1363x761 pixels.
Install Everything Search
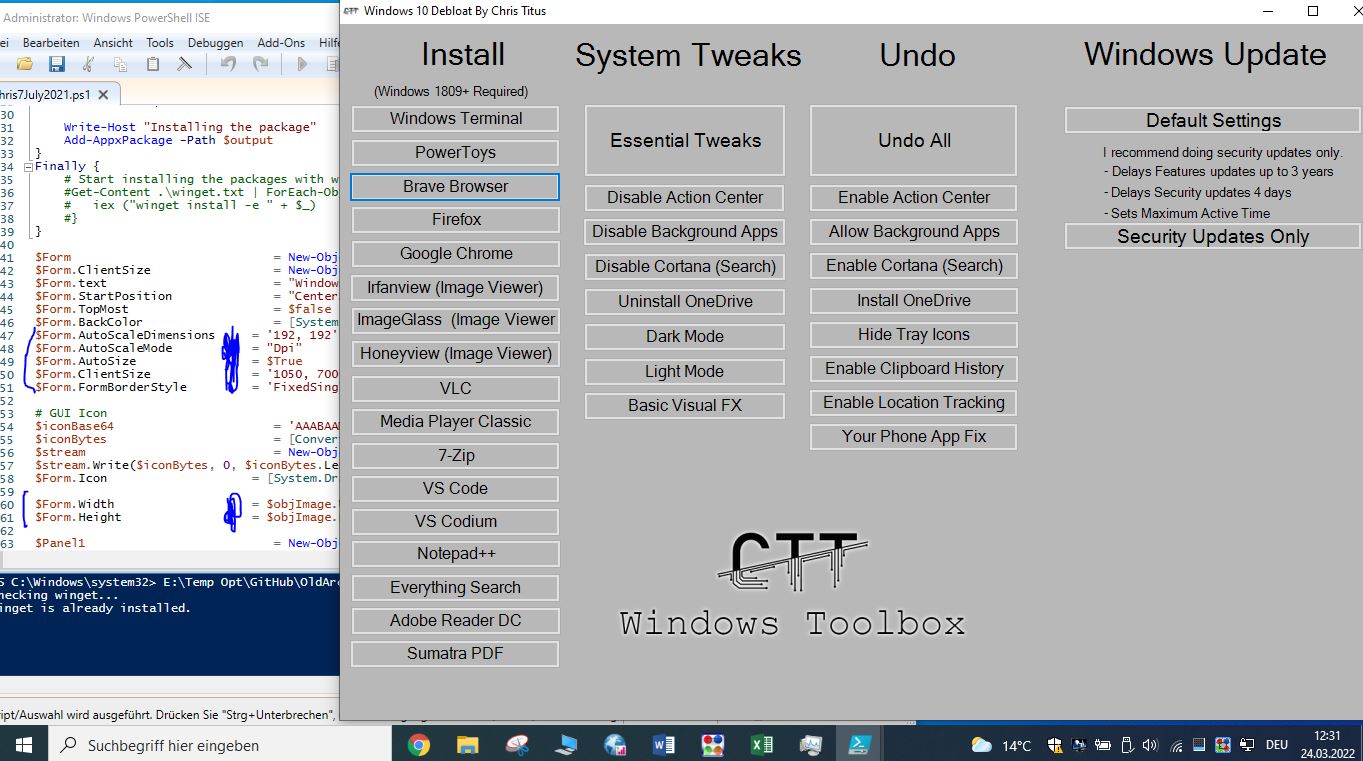tap(456, 588)
